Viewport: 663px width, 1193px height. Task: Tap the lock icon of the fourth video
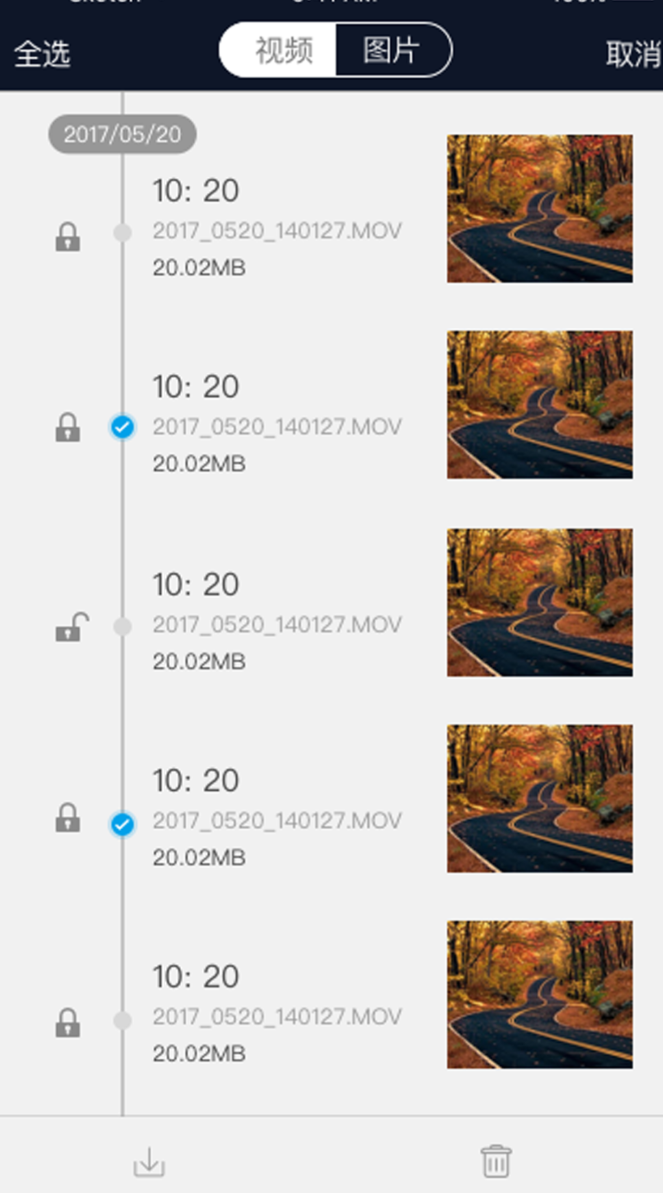click(67, 817)
